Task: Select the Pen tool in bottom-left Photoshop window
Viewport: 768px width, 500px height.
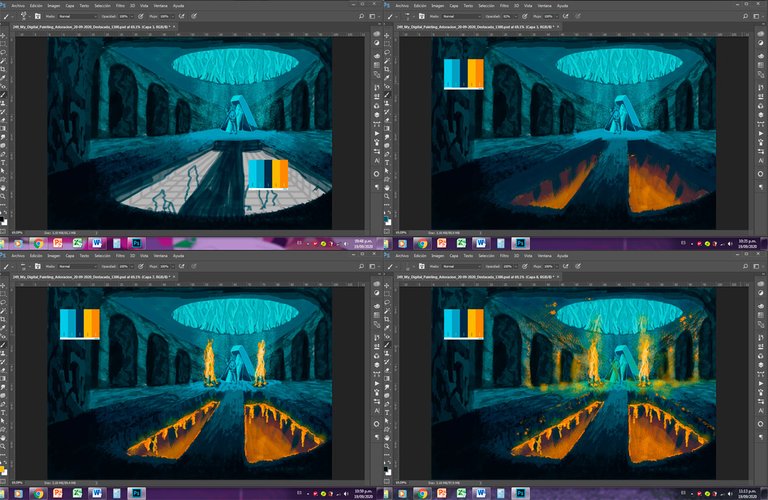Action: [x=5, y=404]
